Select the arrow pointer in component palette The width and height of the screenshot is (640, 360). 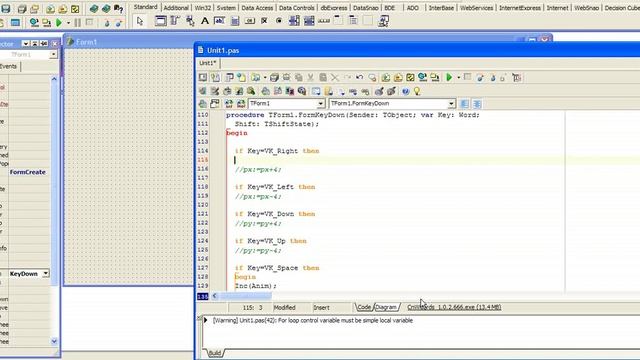click(x=140, y=21)
